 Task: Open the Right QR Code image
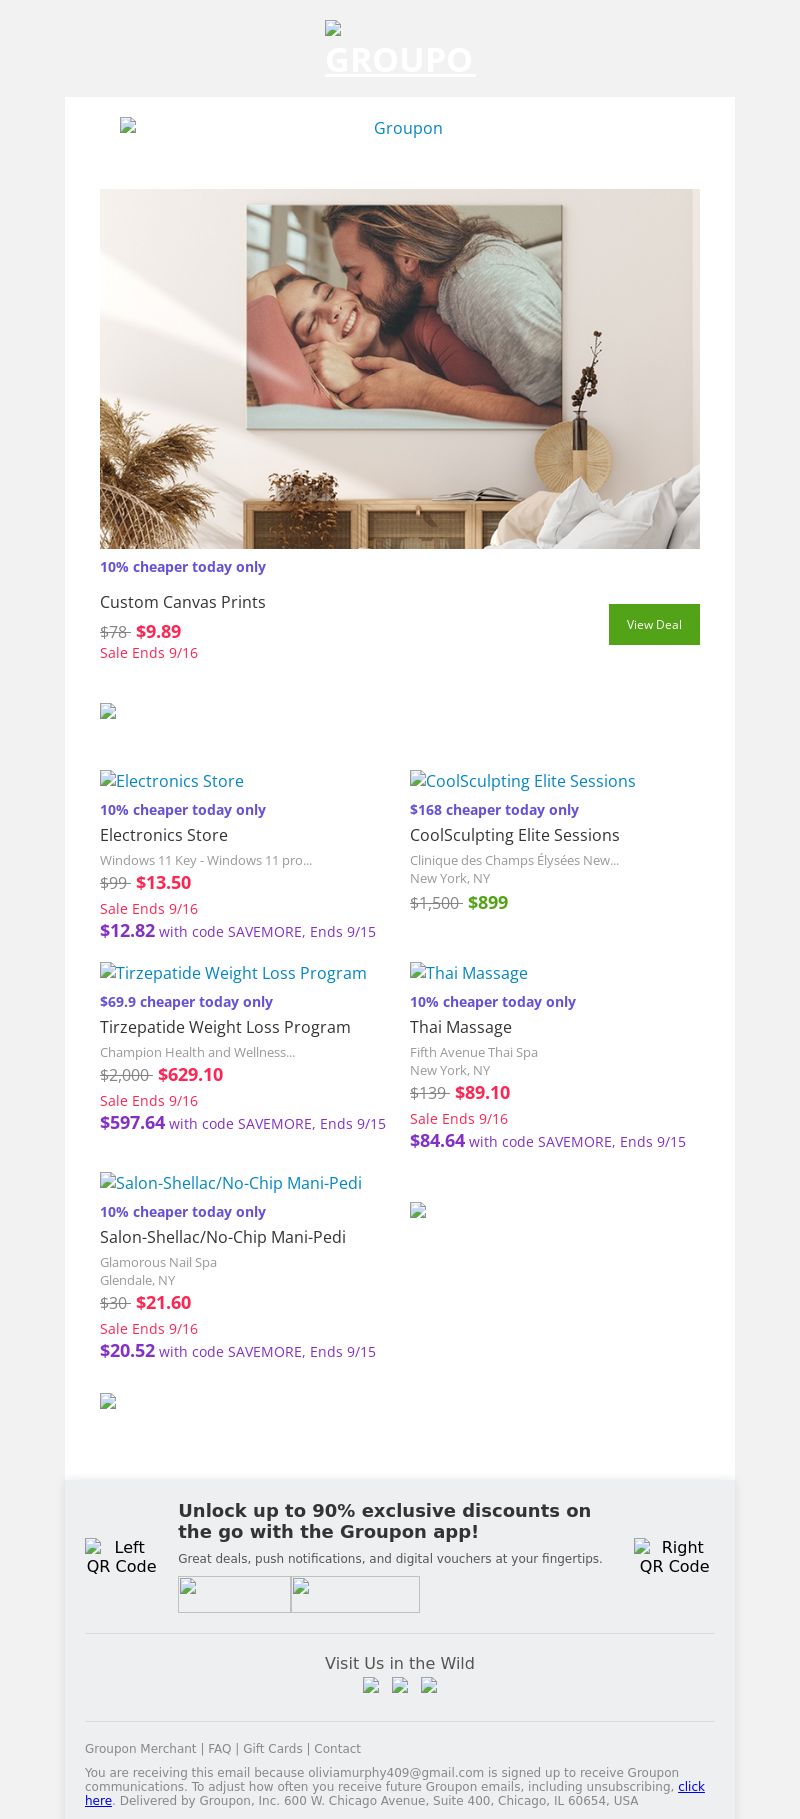click(x=674, y=1556)
